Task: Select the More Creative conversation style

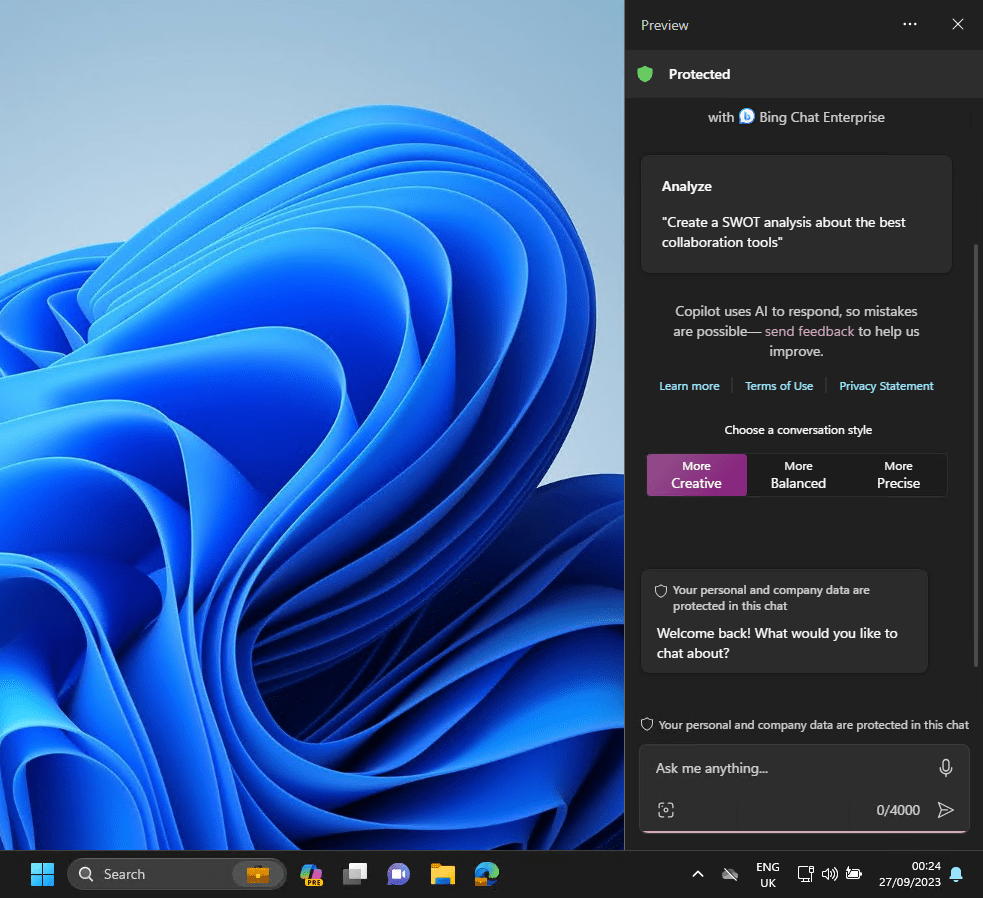Action: [x=696, y=475]
